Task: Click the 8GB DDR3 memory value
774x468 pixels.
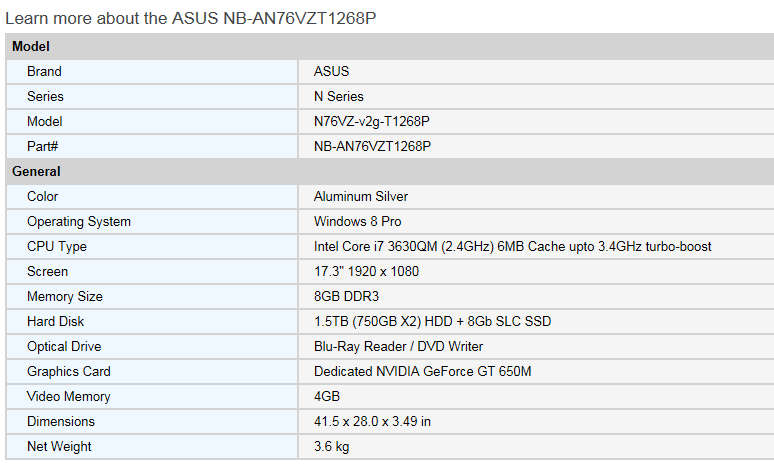Action: tap(347, 296)
